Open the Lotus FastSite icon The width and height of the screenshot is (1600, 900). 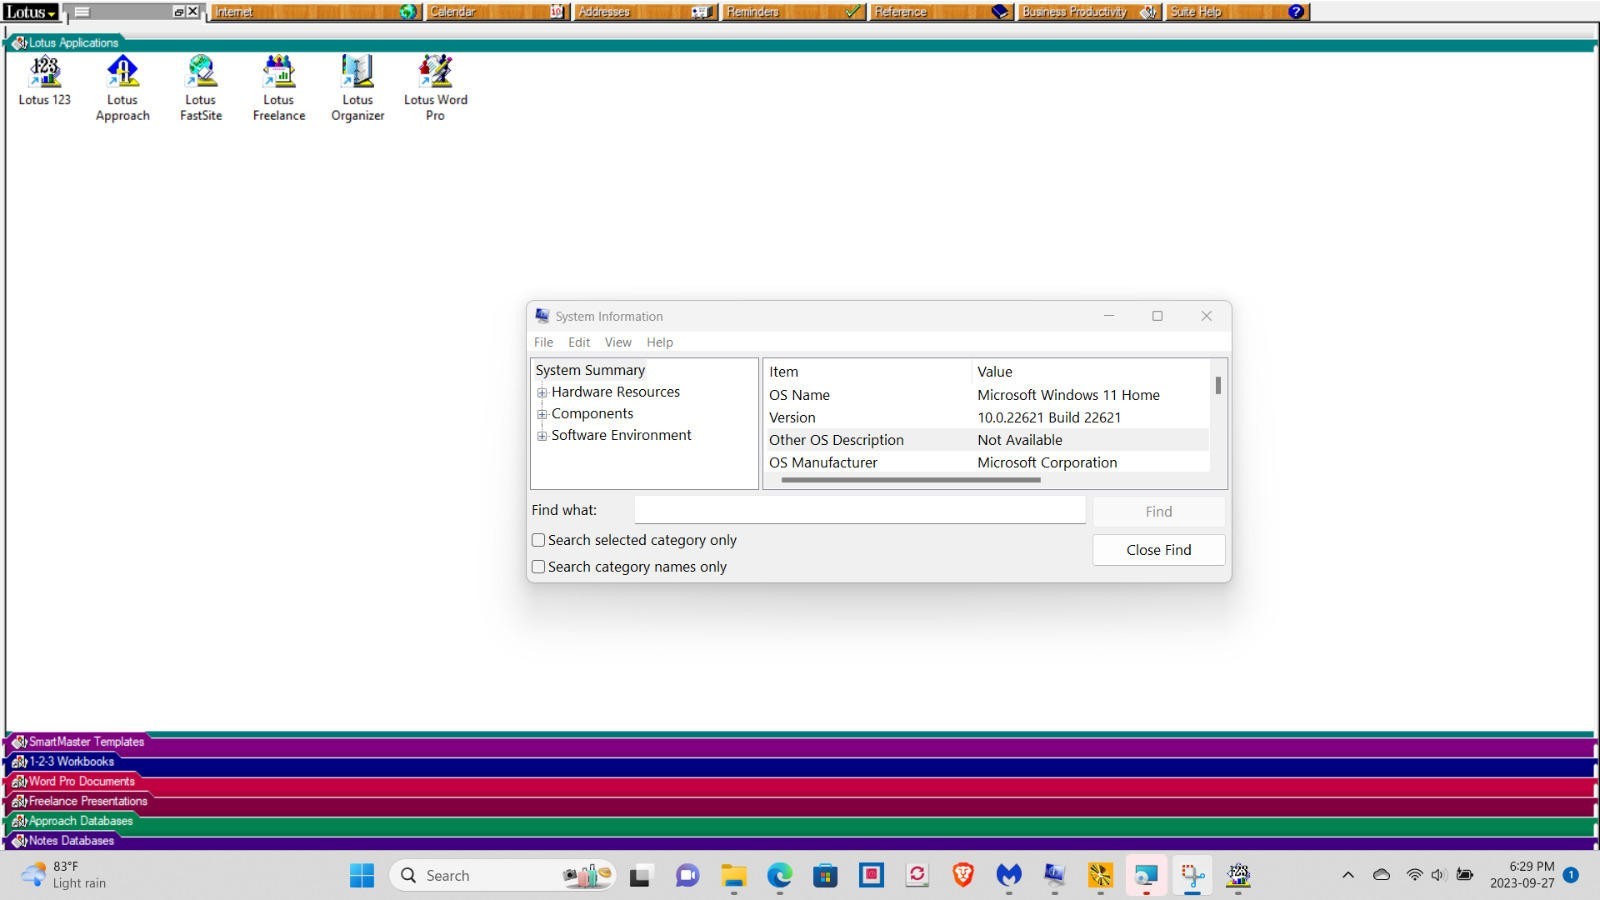coord(201,88)
